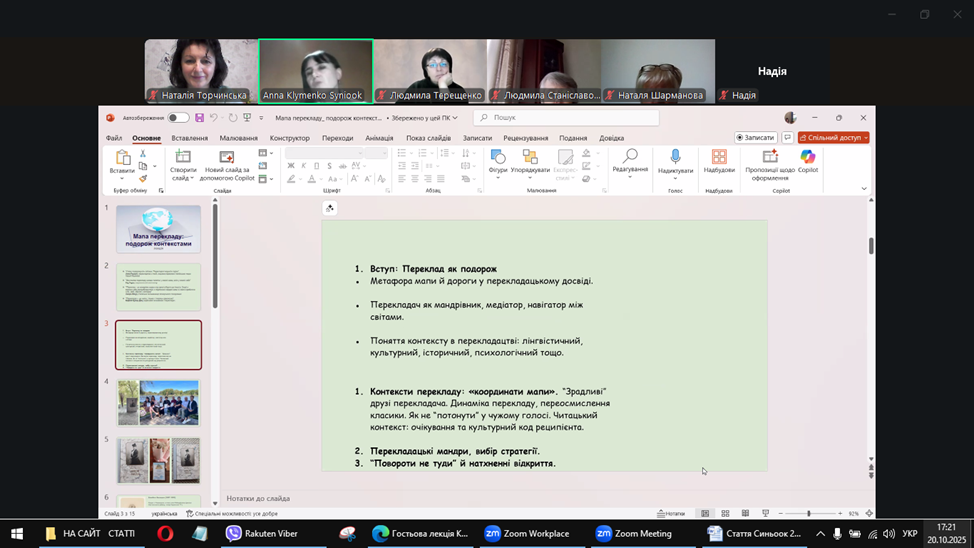
Task: Open the Вставлення ribbon tab
Action: click(x=189, y=138)
